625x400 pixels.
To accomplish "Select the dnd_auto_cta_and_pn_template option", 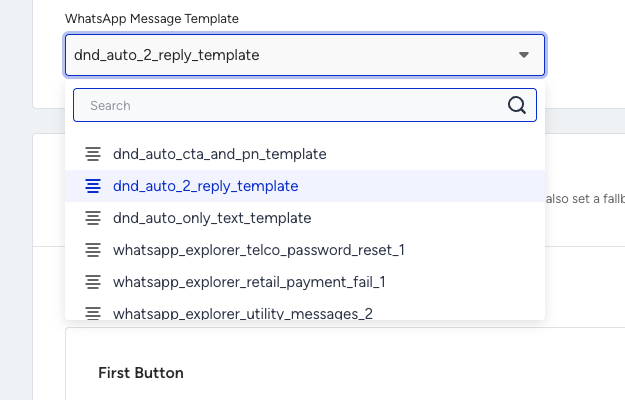I will click(x=305, y=154).
